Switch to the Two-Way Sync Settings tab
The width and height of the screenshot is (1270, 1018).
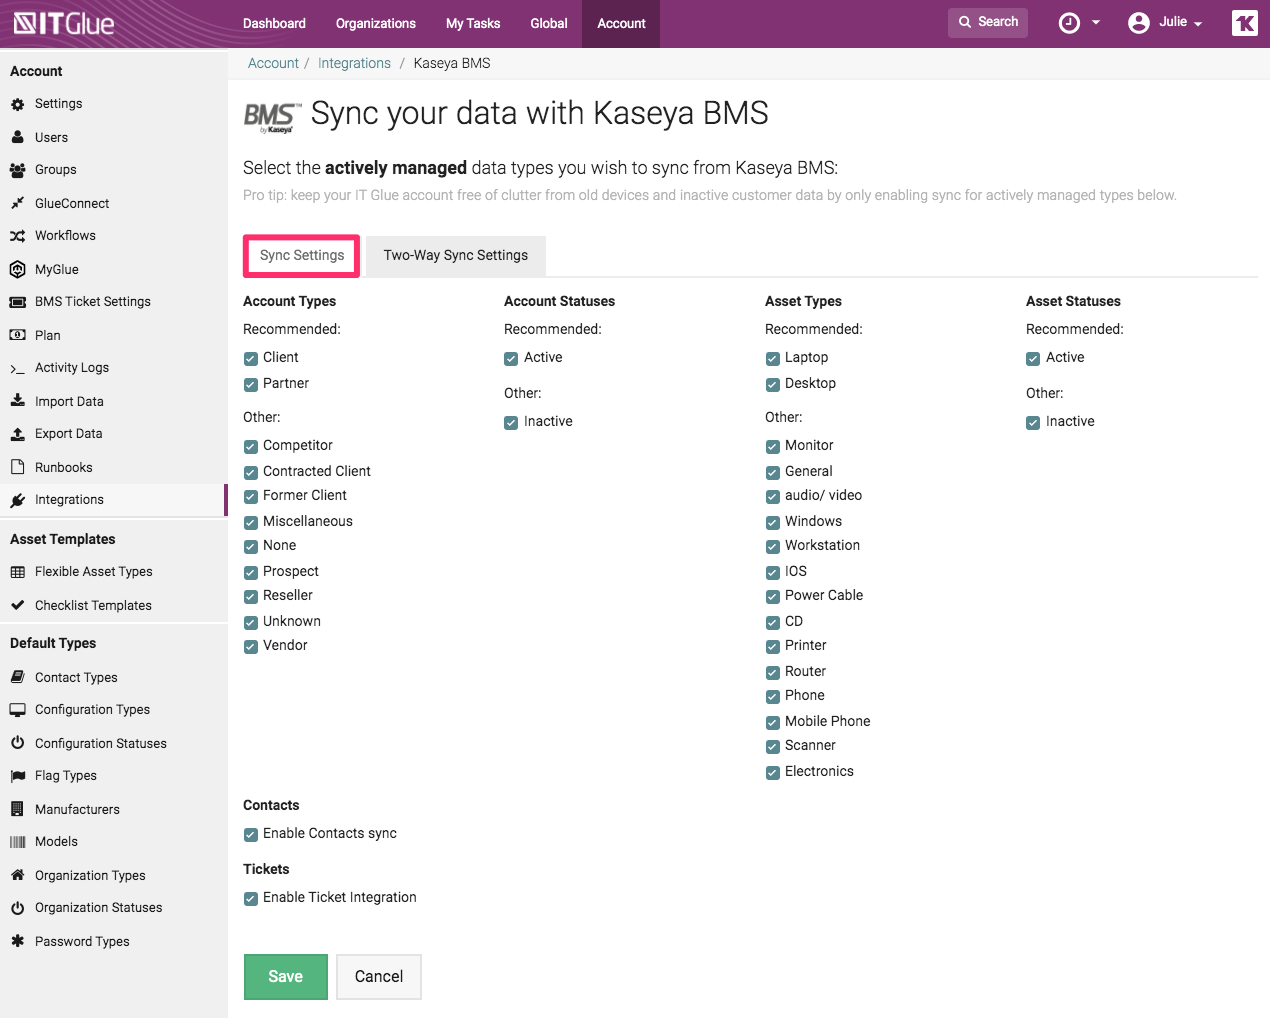455,255
